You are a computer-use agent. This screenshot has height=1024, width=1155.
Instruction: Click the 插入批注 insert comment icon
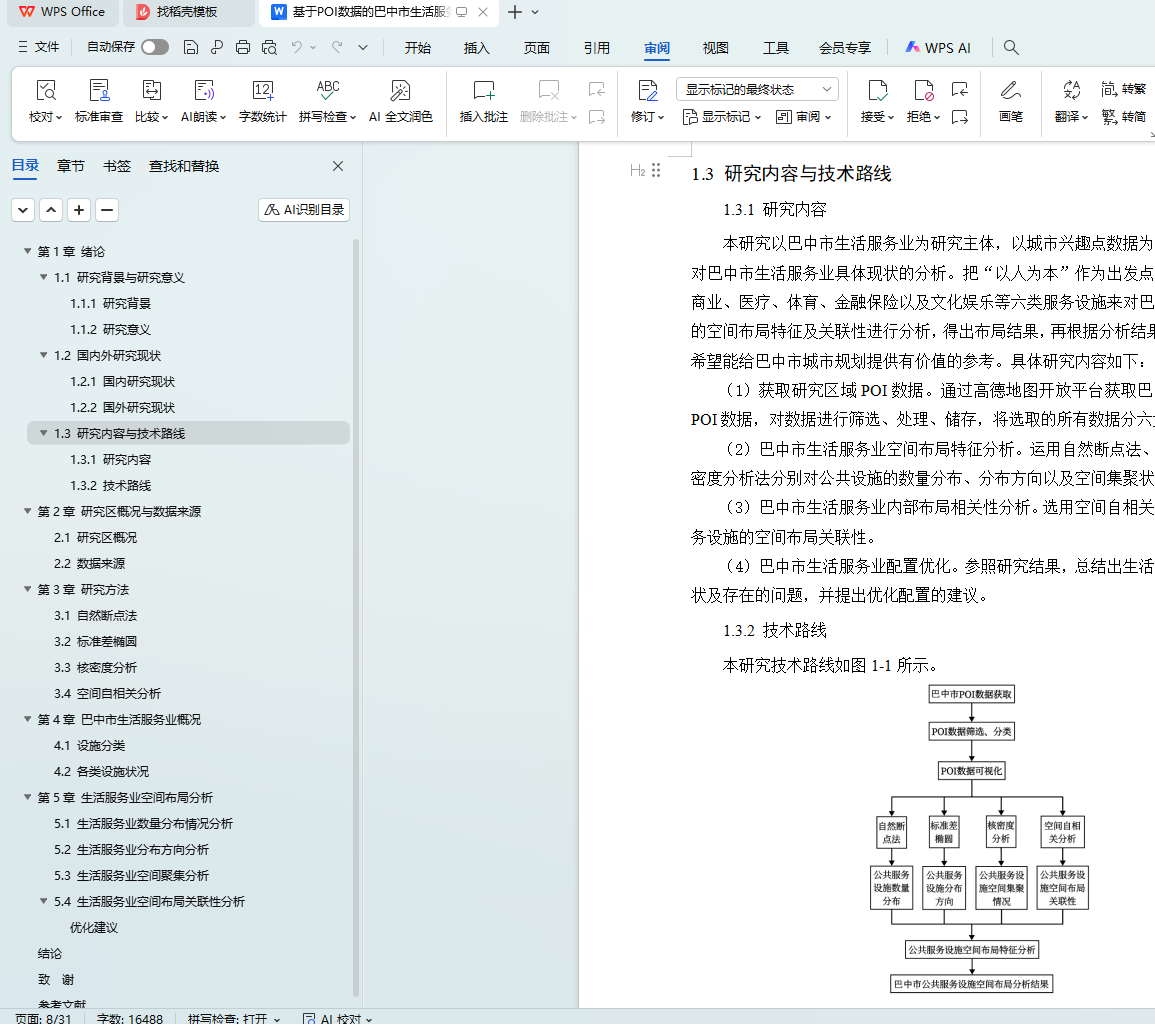point(484,92)
